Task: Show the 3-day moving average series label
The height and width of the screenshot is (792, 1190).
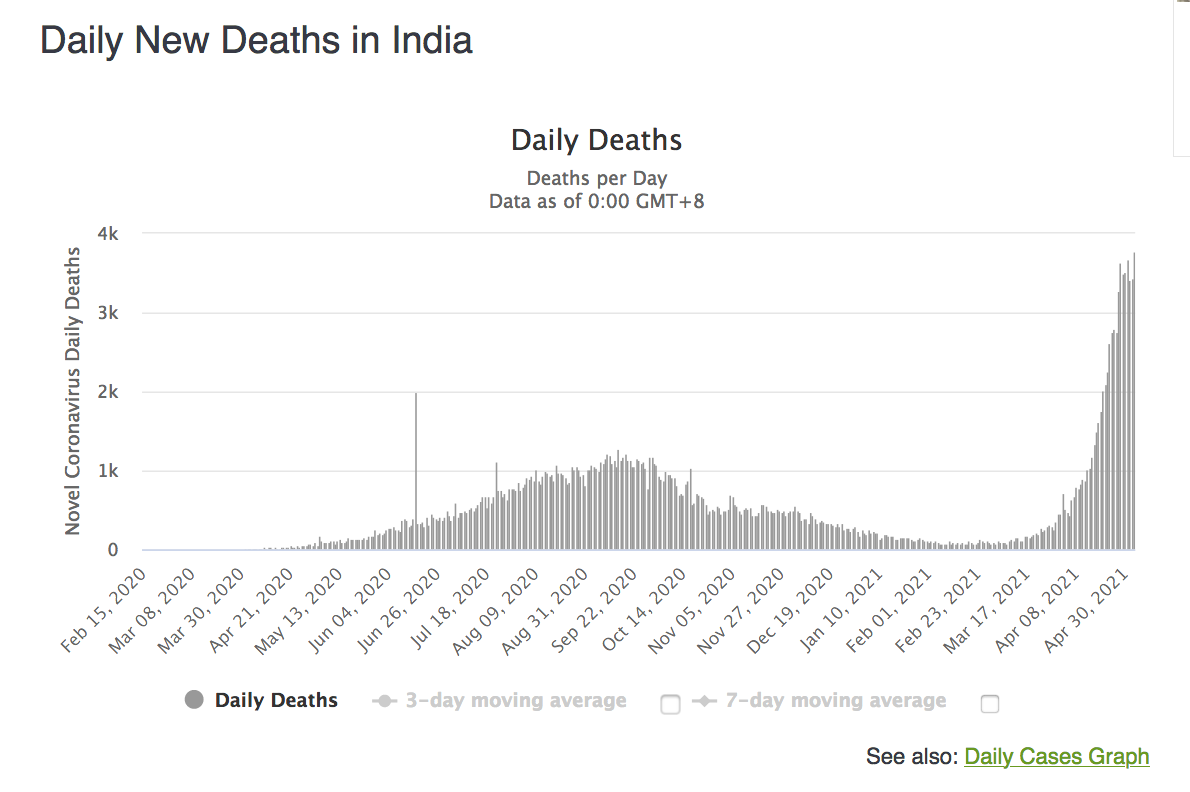Action: click(x=515, y=700)
